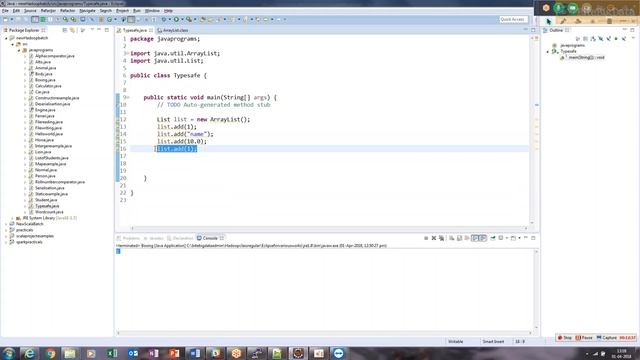Run the program with the green Run icon
Viewport: 640px width, 360px height.
pyautogui.click(x=176, y=19)
